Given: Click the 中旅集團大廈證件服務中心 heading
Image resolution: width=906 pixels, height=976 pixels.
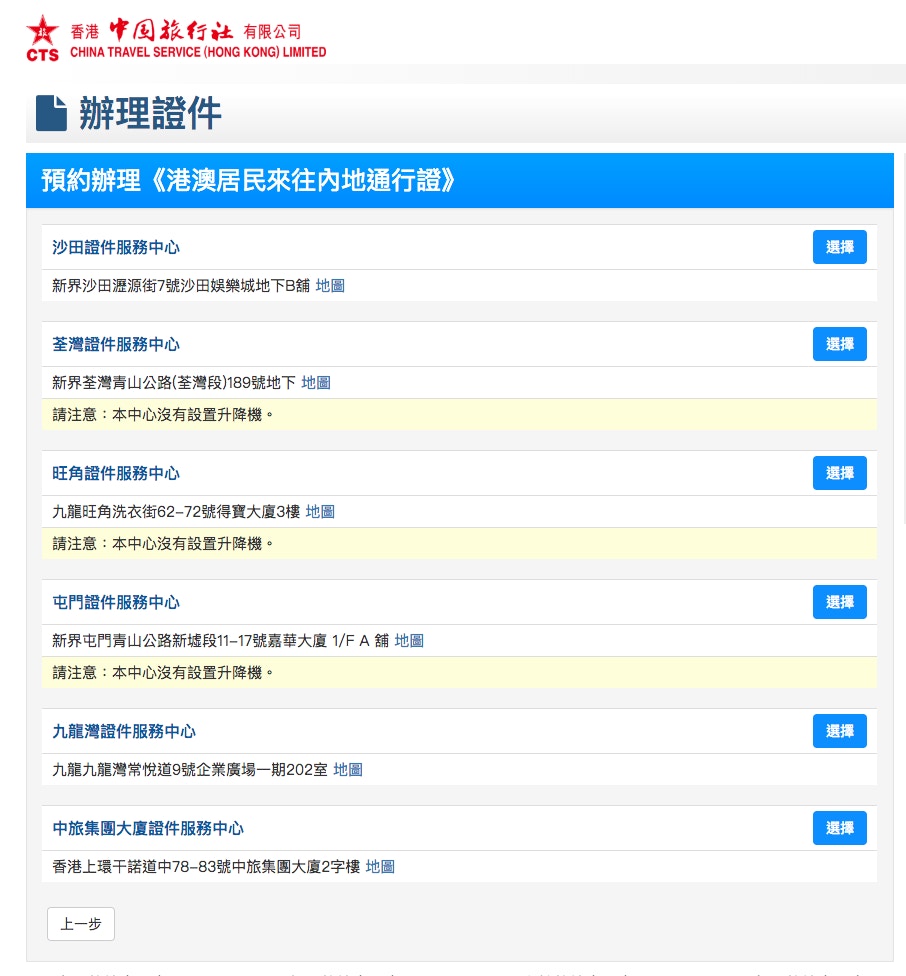Looking at the screenshot, I should click(x=148, y=829).
